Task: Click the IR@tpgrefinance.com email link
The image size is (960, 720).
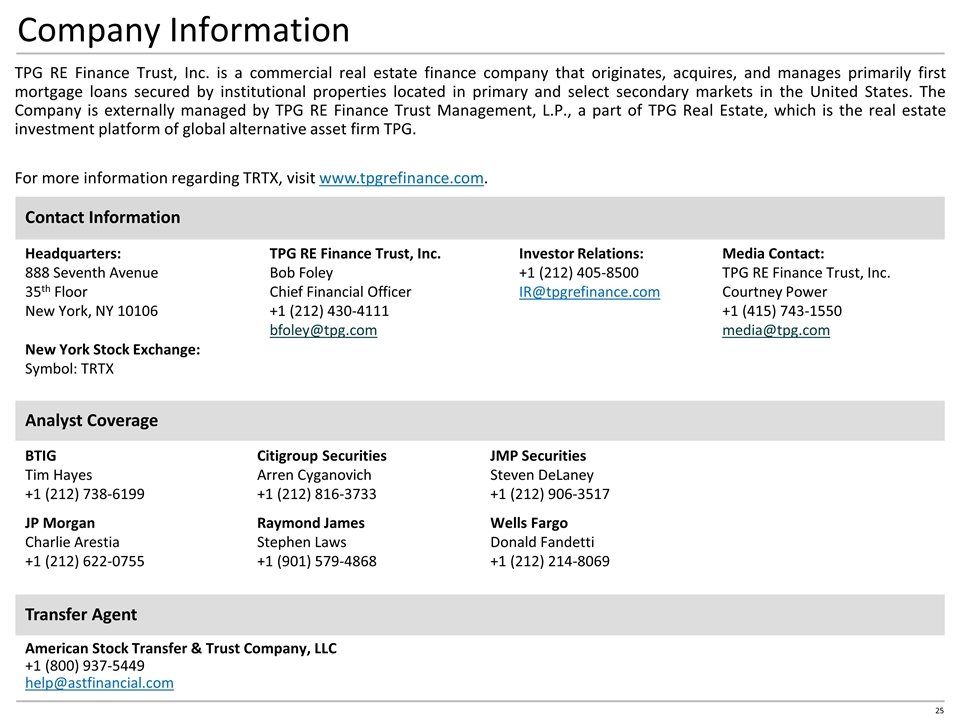Action: (589, 292)
